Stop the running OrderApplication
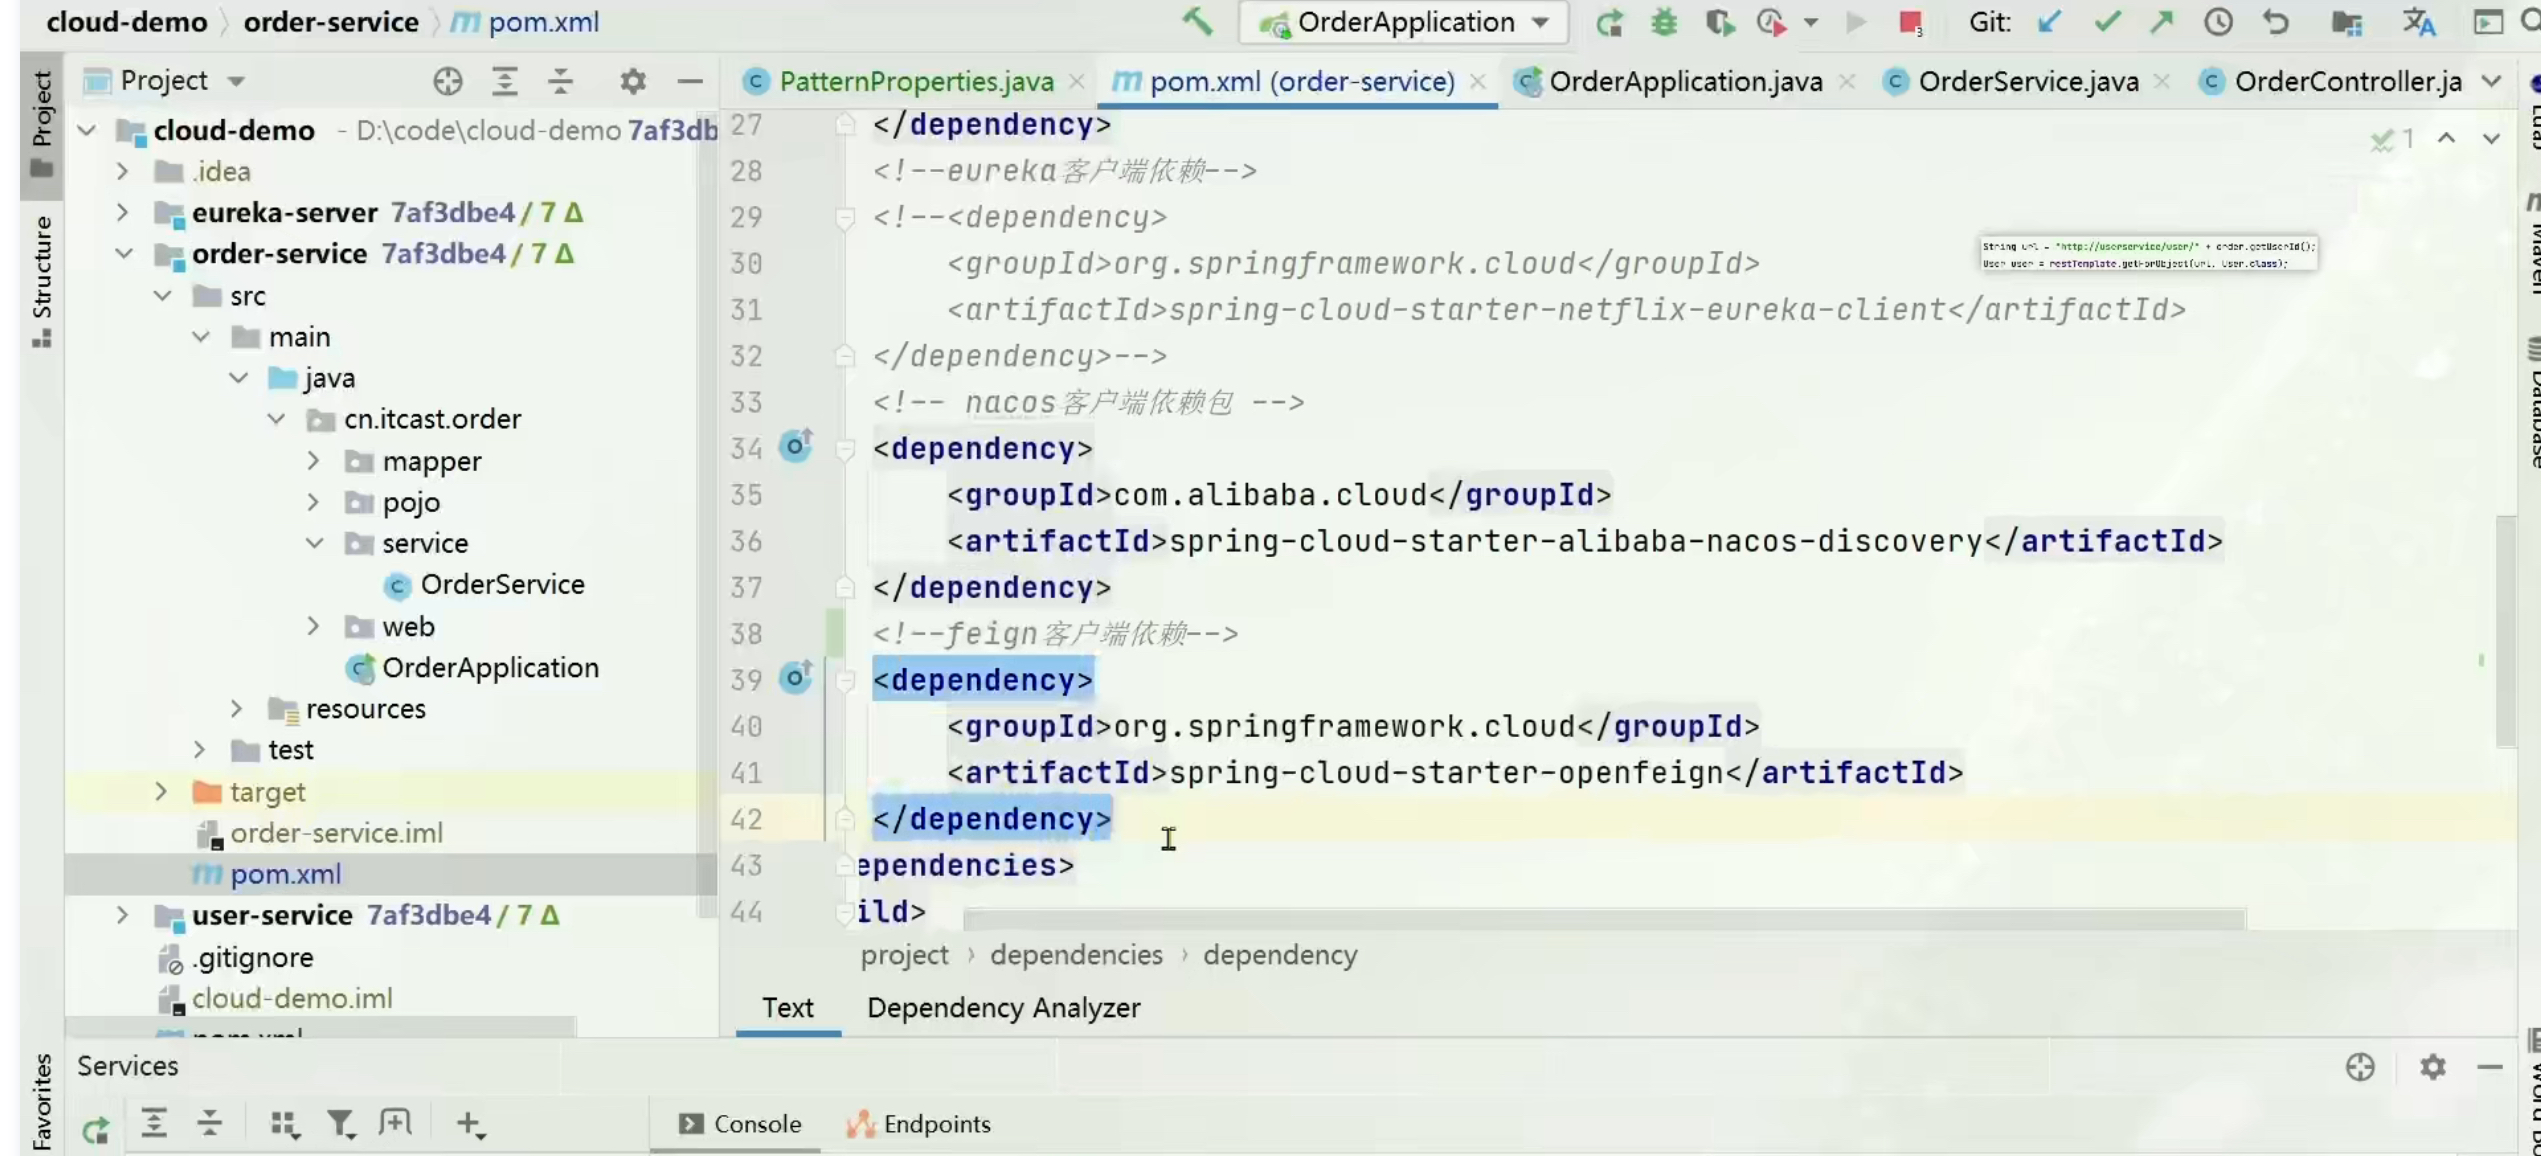Image resolution: width=2541 pixels, height=1156 pixels. [1910, 22]
